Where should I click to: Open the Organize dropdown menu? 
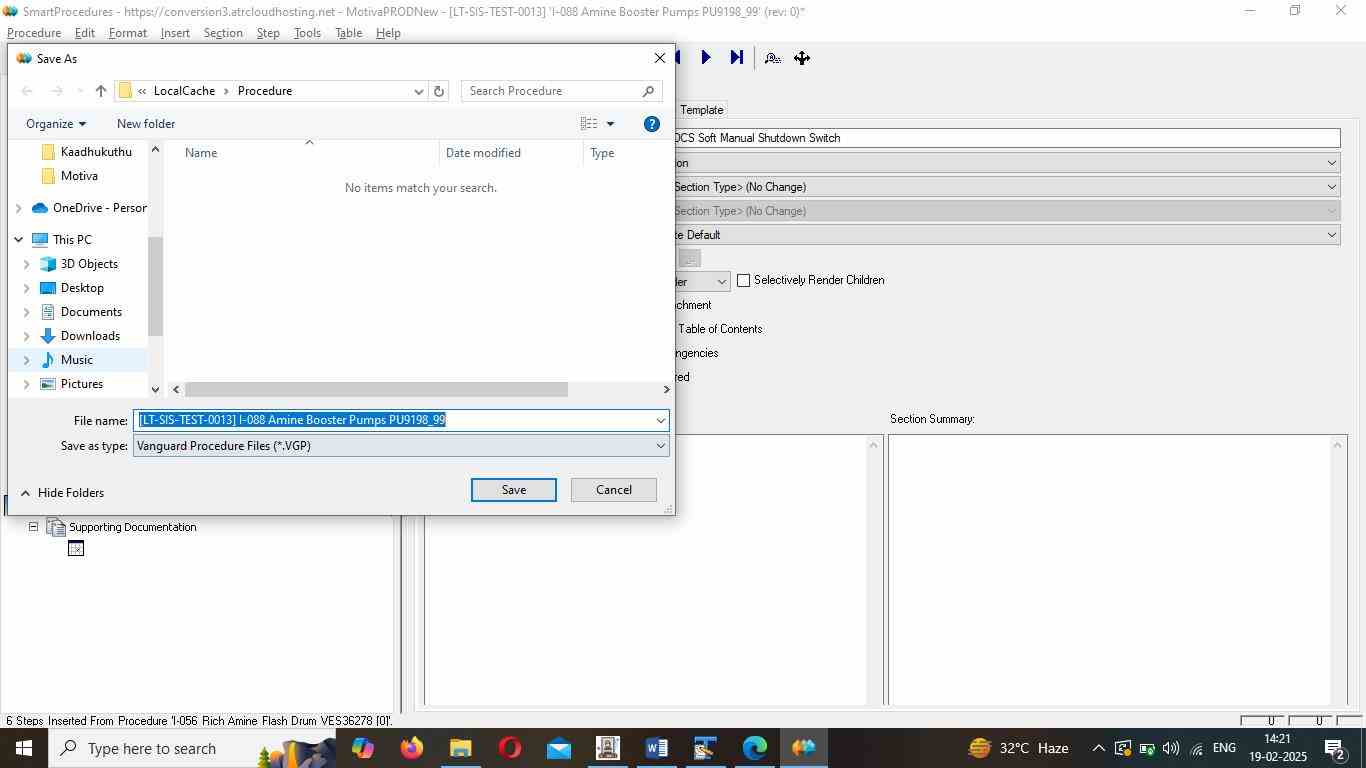click(56, 124)
